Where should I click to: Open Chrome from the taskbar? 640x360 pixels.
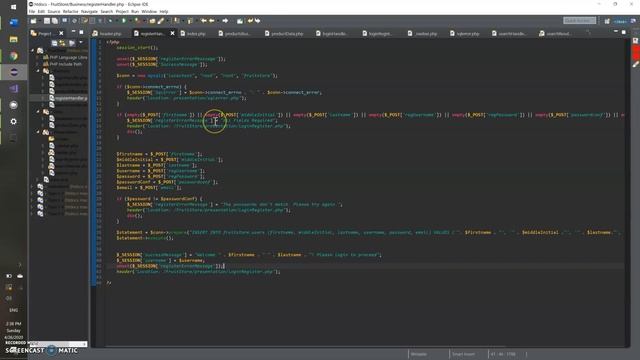(13, 56)
